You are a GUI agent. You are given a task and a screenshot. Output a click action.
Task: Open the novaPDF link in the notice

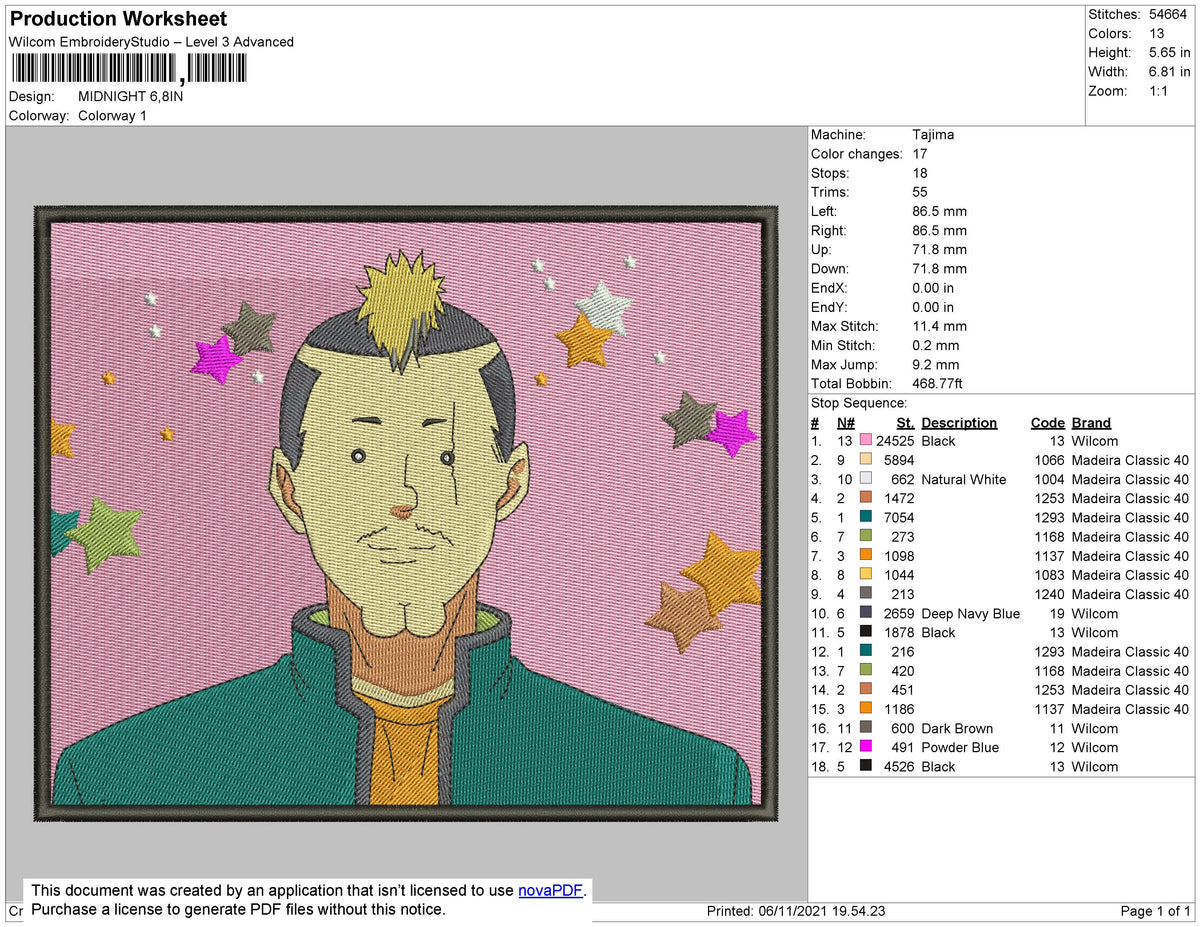pyautogui.click(x=550, y=891)
